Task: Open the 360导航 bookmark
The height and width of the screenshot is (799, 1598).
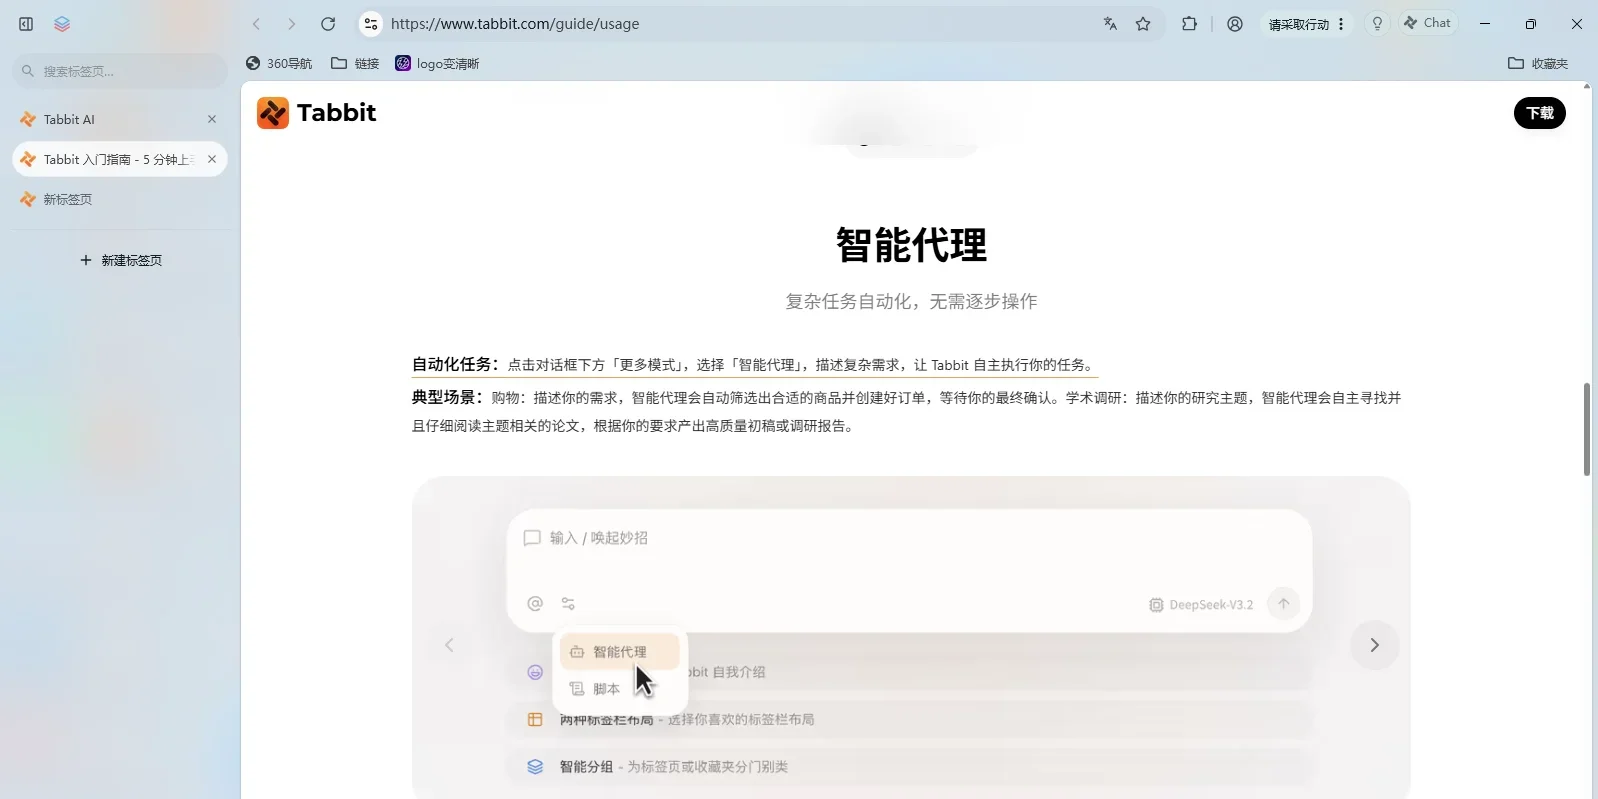Action: point(279,63)
